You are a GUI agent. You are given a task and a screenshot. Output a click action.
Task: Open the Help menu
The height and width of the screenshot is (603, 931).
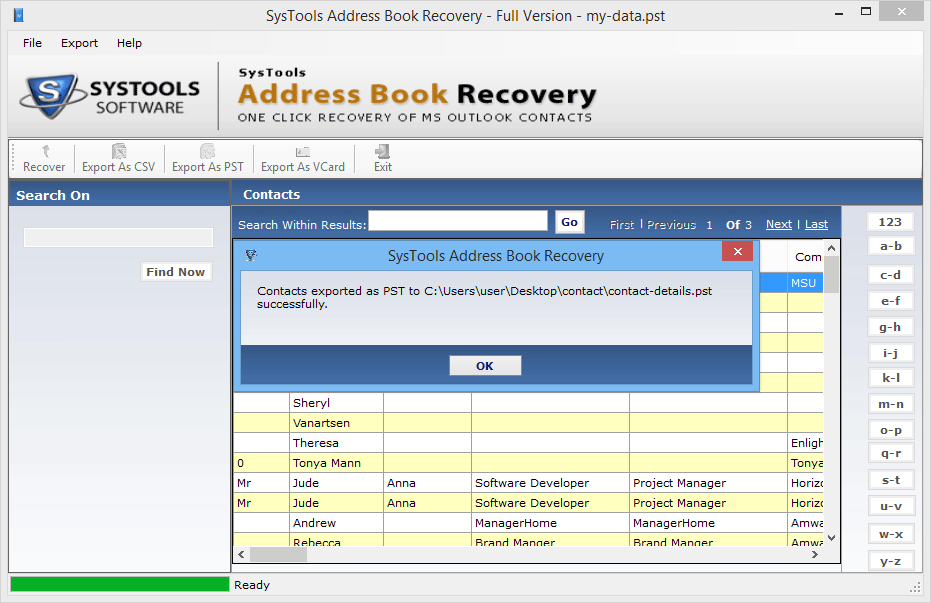click(x=129, y=43)
